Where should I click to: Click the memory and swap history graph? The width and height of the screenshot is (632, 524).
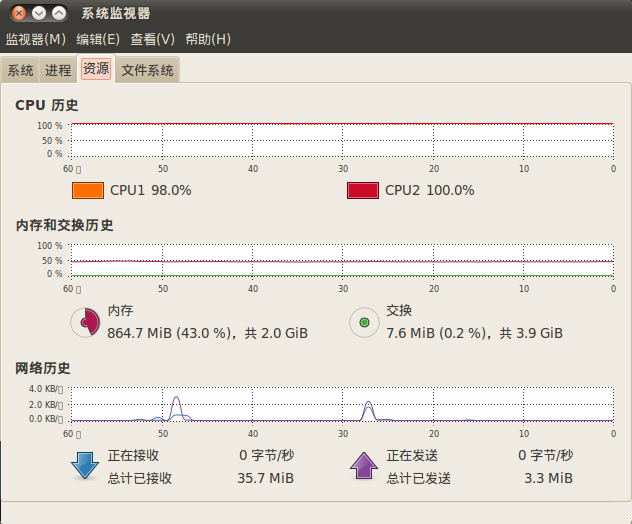(341, 260)
